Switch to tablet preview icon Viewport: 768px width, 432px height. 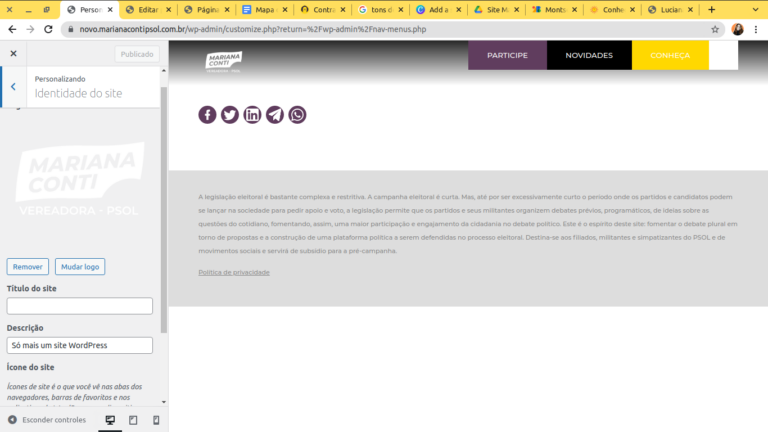point(133,420)
